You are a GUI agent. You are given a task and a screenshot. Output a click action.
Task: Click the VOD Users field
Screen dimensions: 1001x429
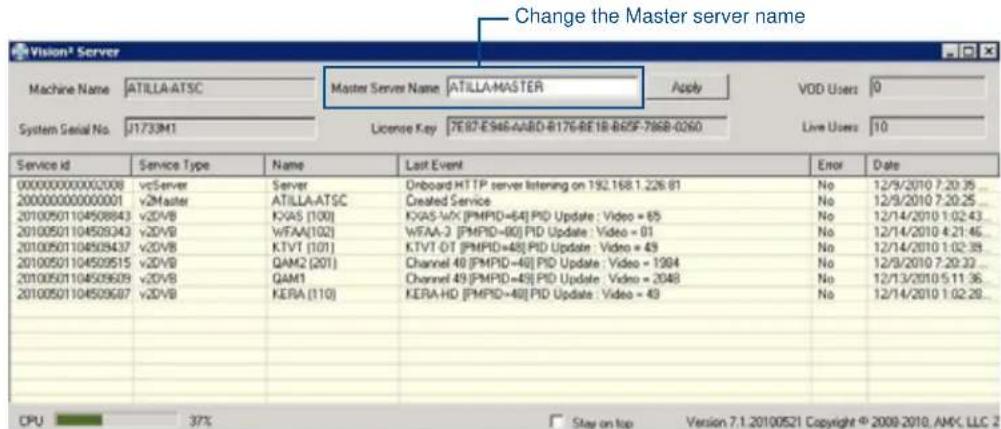coord(928,89)
